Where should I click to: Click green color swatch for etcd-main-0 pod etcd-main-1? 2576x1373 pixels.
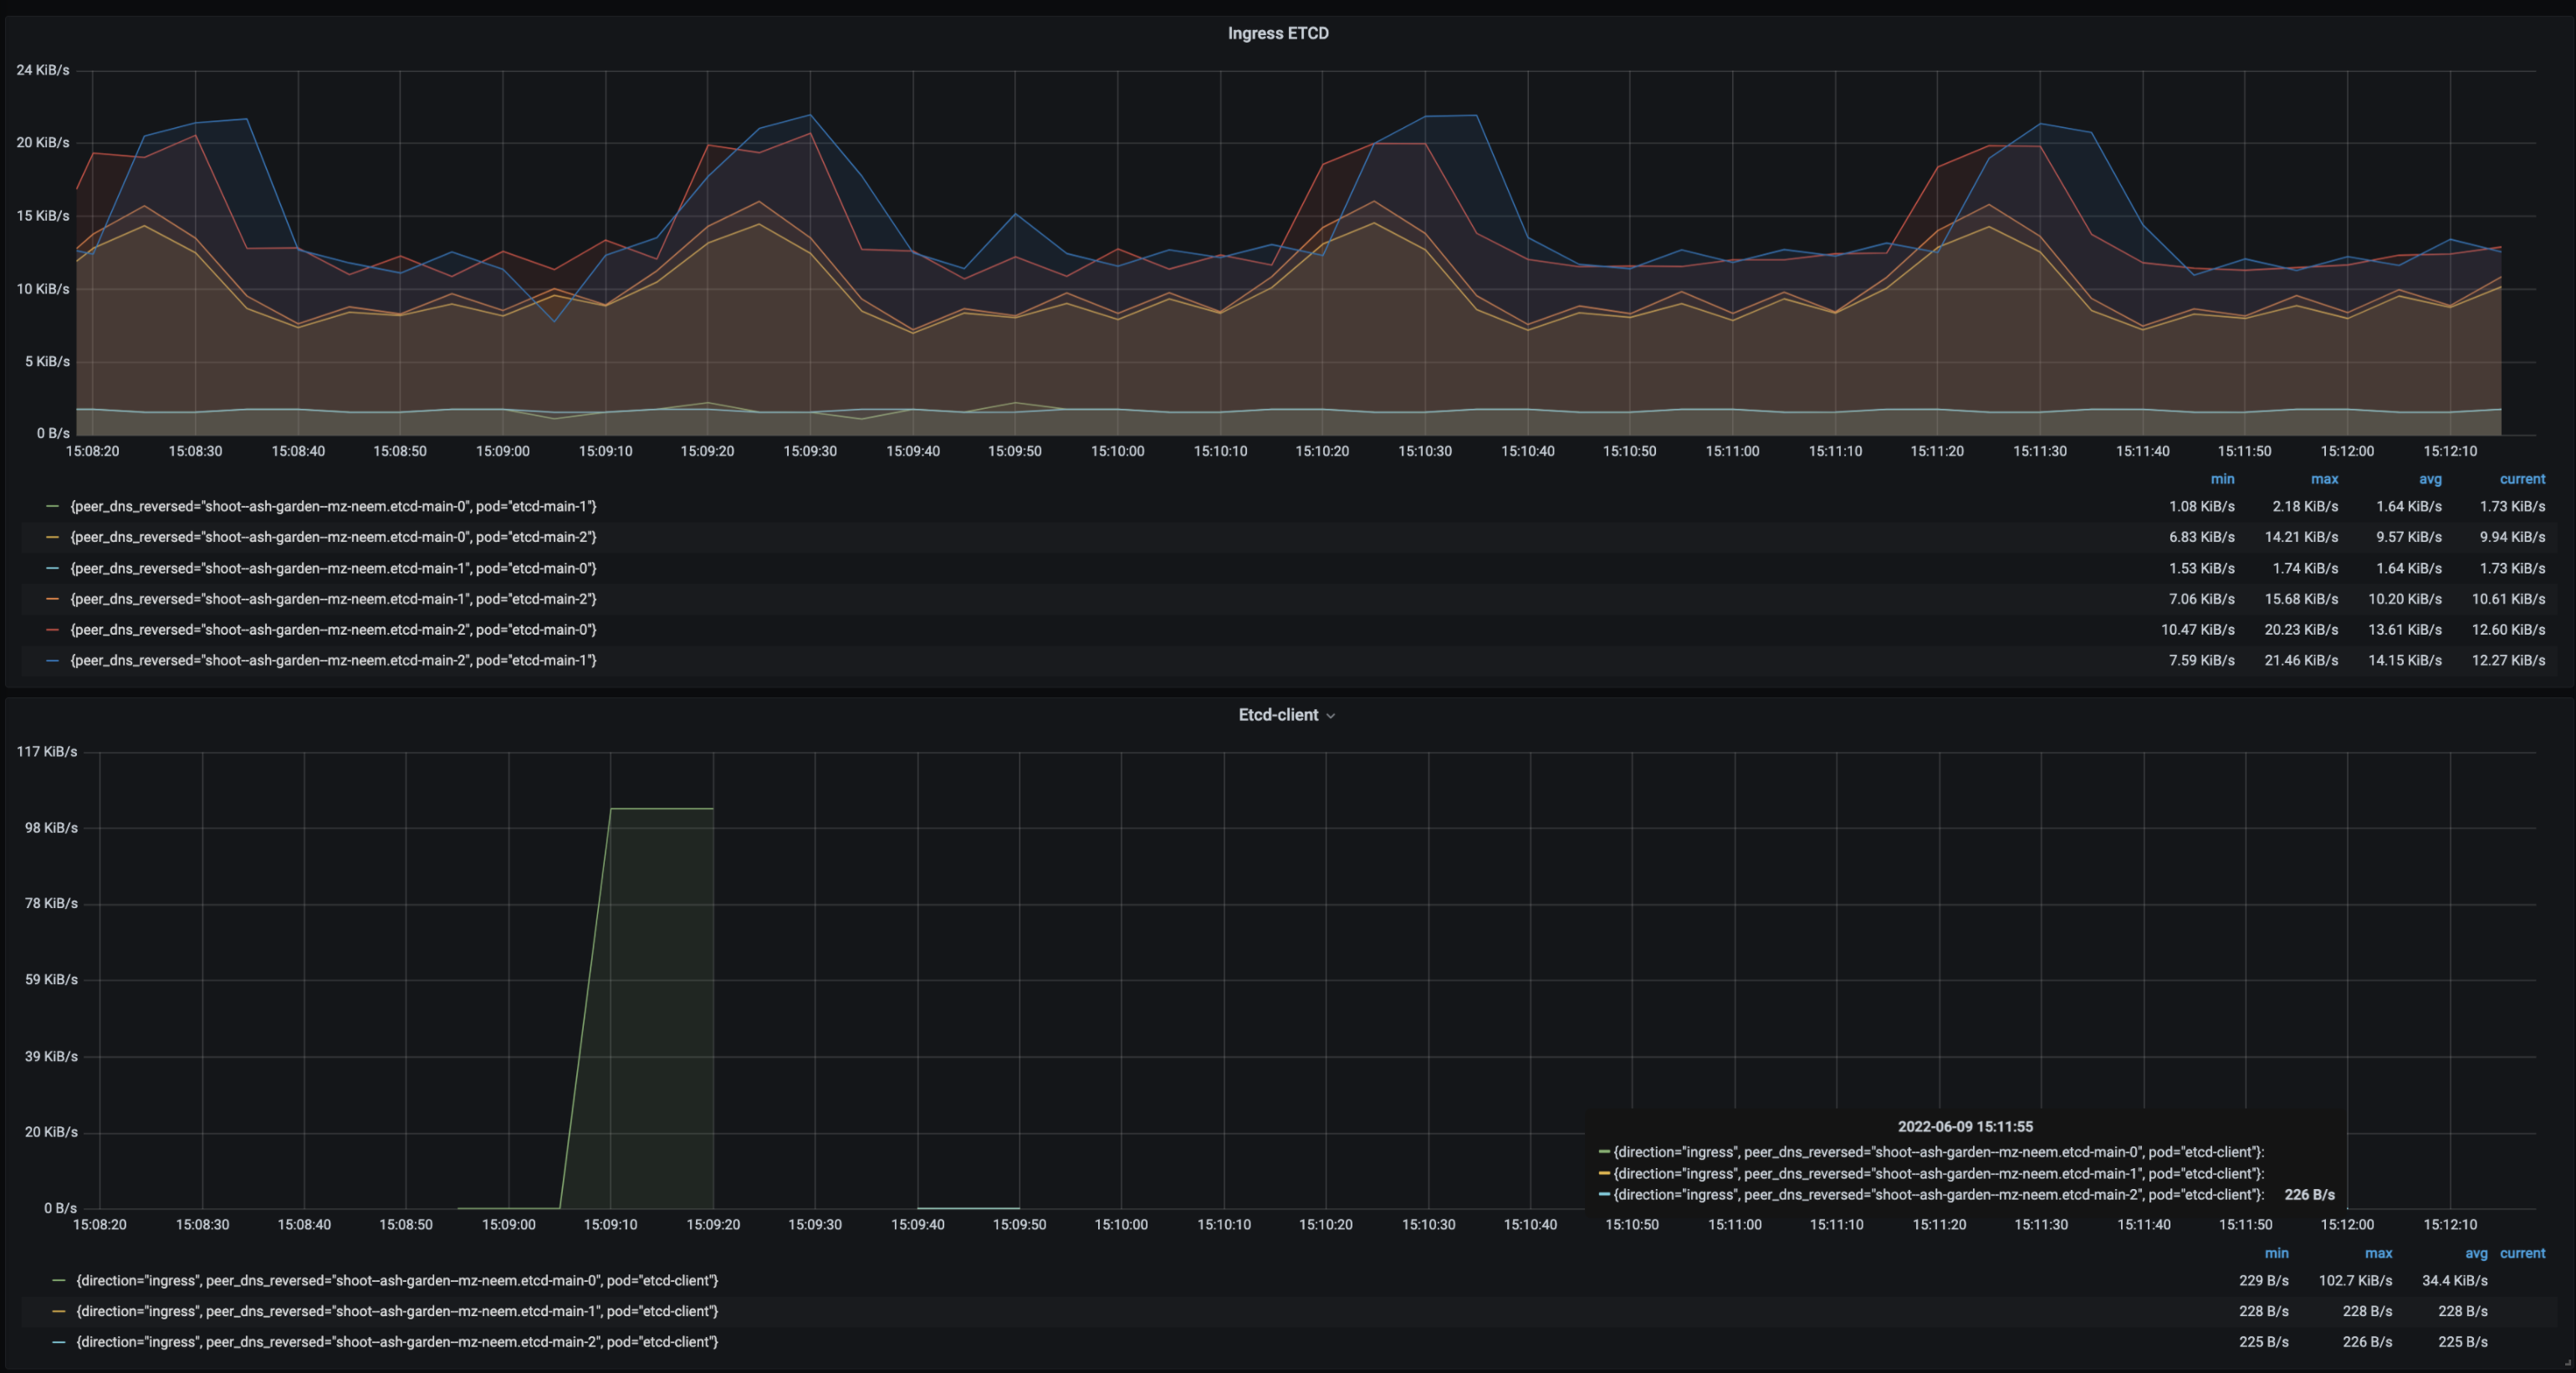pyautogui.click(x=53, y=507)
